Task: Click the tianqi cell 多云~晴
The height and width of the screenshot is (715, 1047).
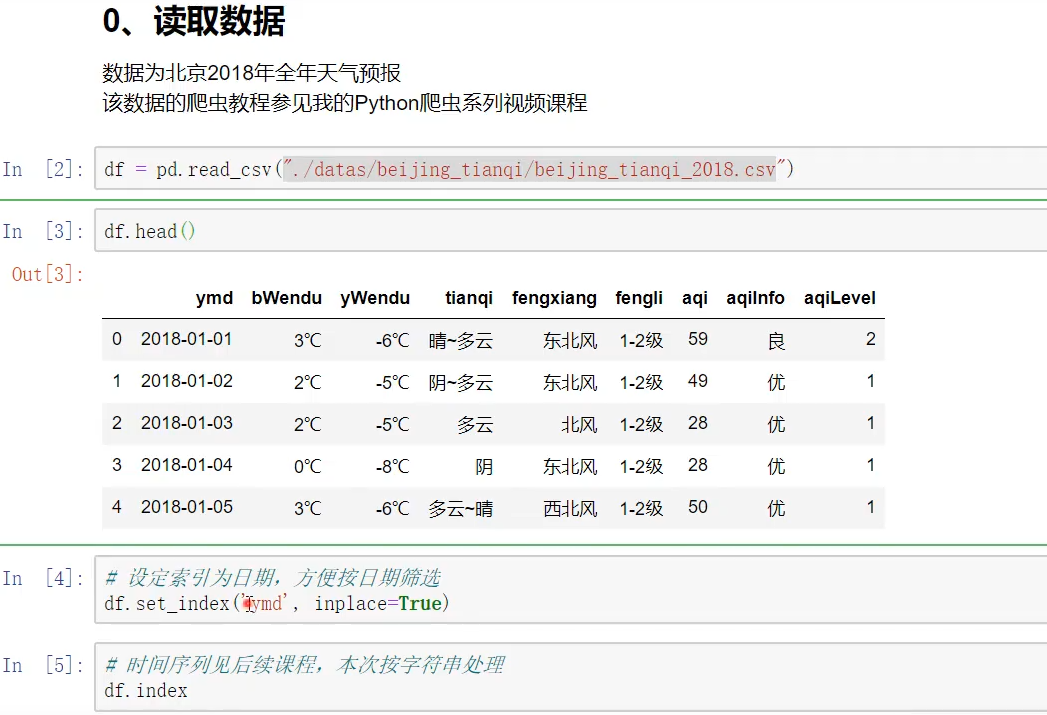Action: 461,509
